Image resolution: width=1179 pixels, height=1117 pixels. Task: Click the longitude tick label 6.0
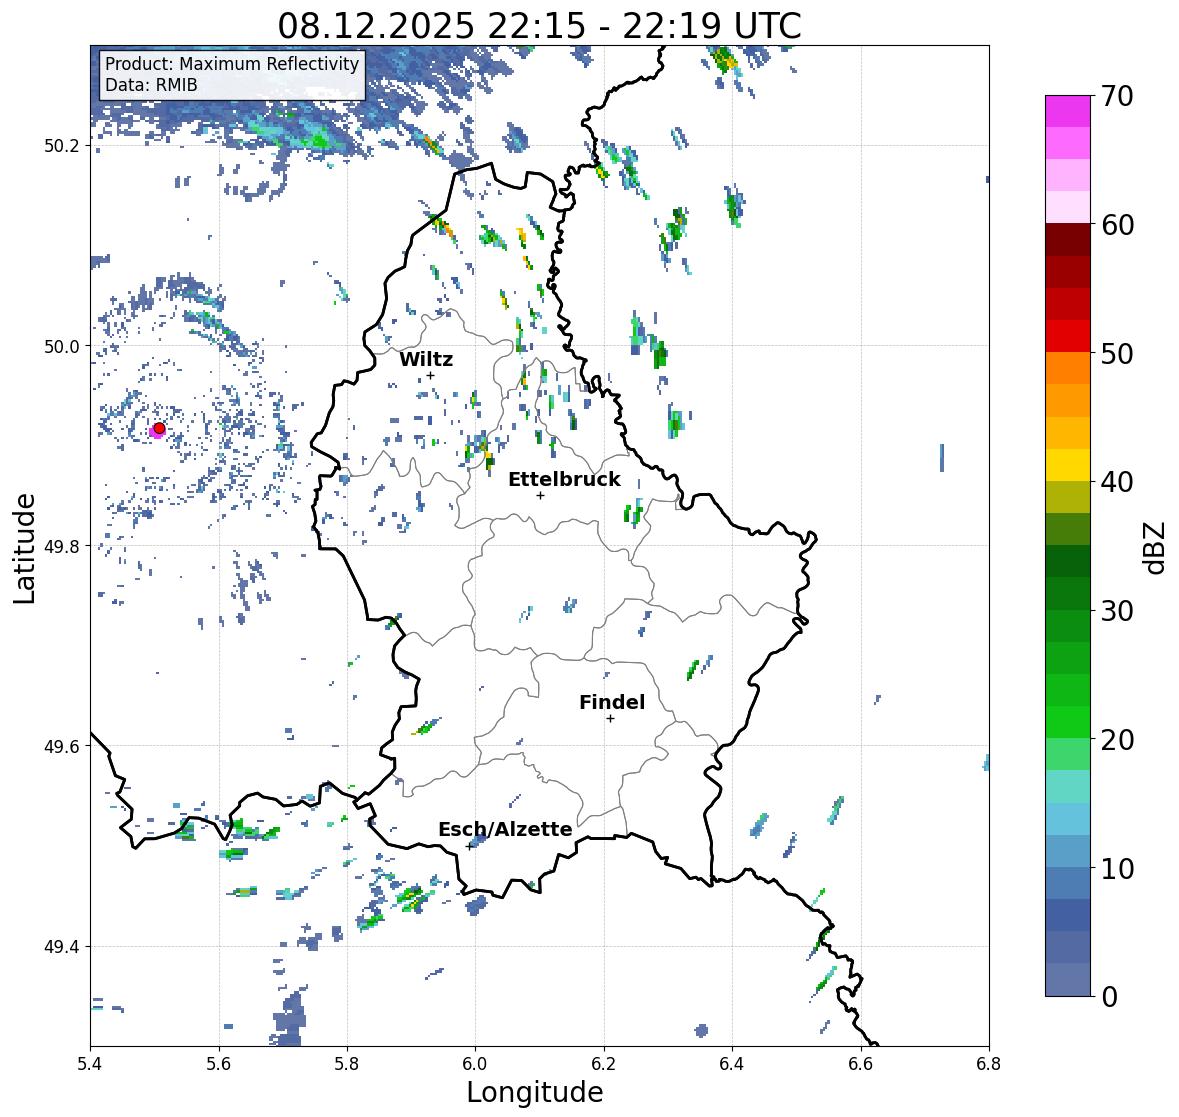point(475,1064)
